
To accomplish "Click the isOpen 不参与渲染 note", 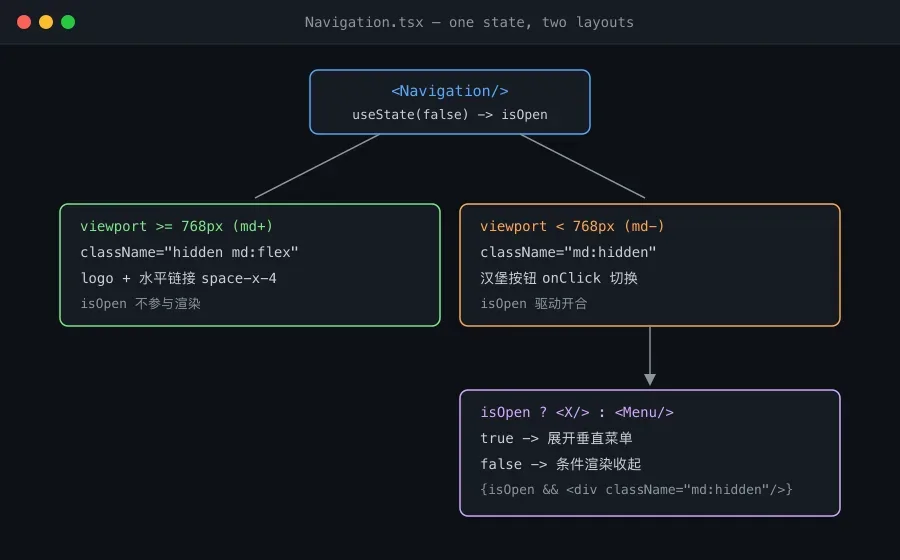I will (140, 304).
